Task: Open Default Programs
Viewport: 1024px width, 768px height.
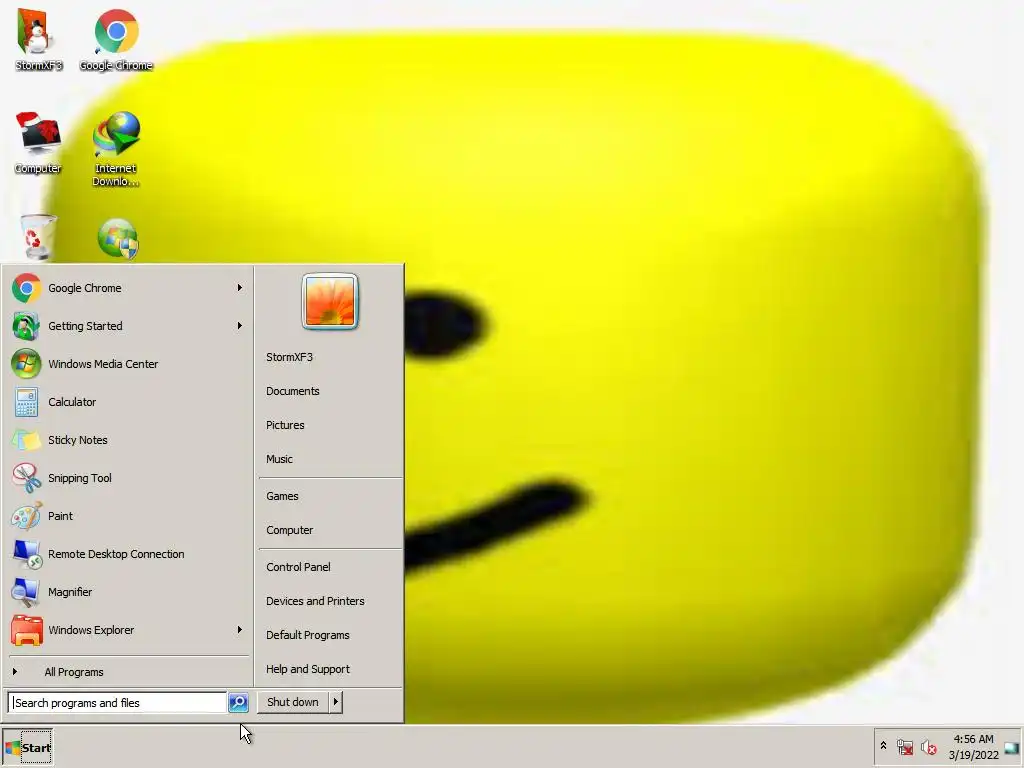Action: [x=308, y=635]
